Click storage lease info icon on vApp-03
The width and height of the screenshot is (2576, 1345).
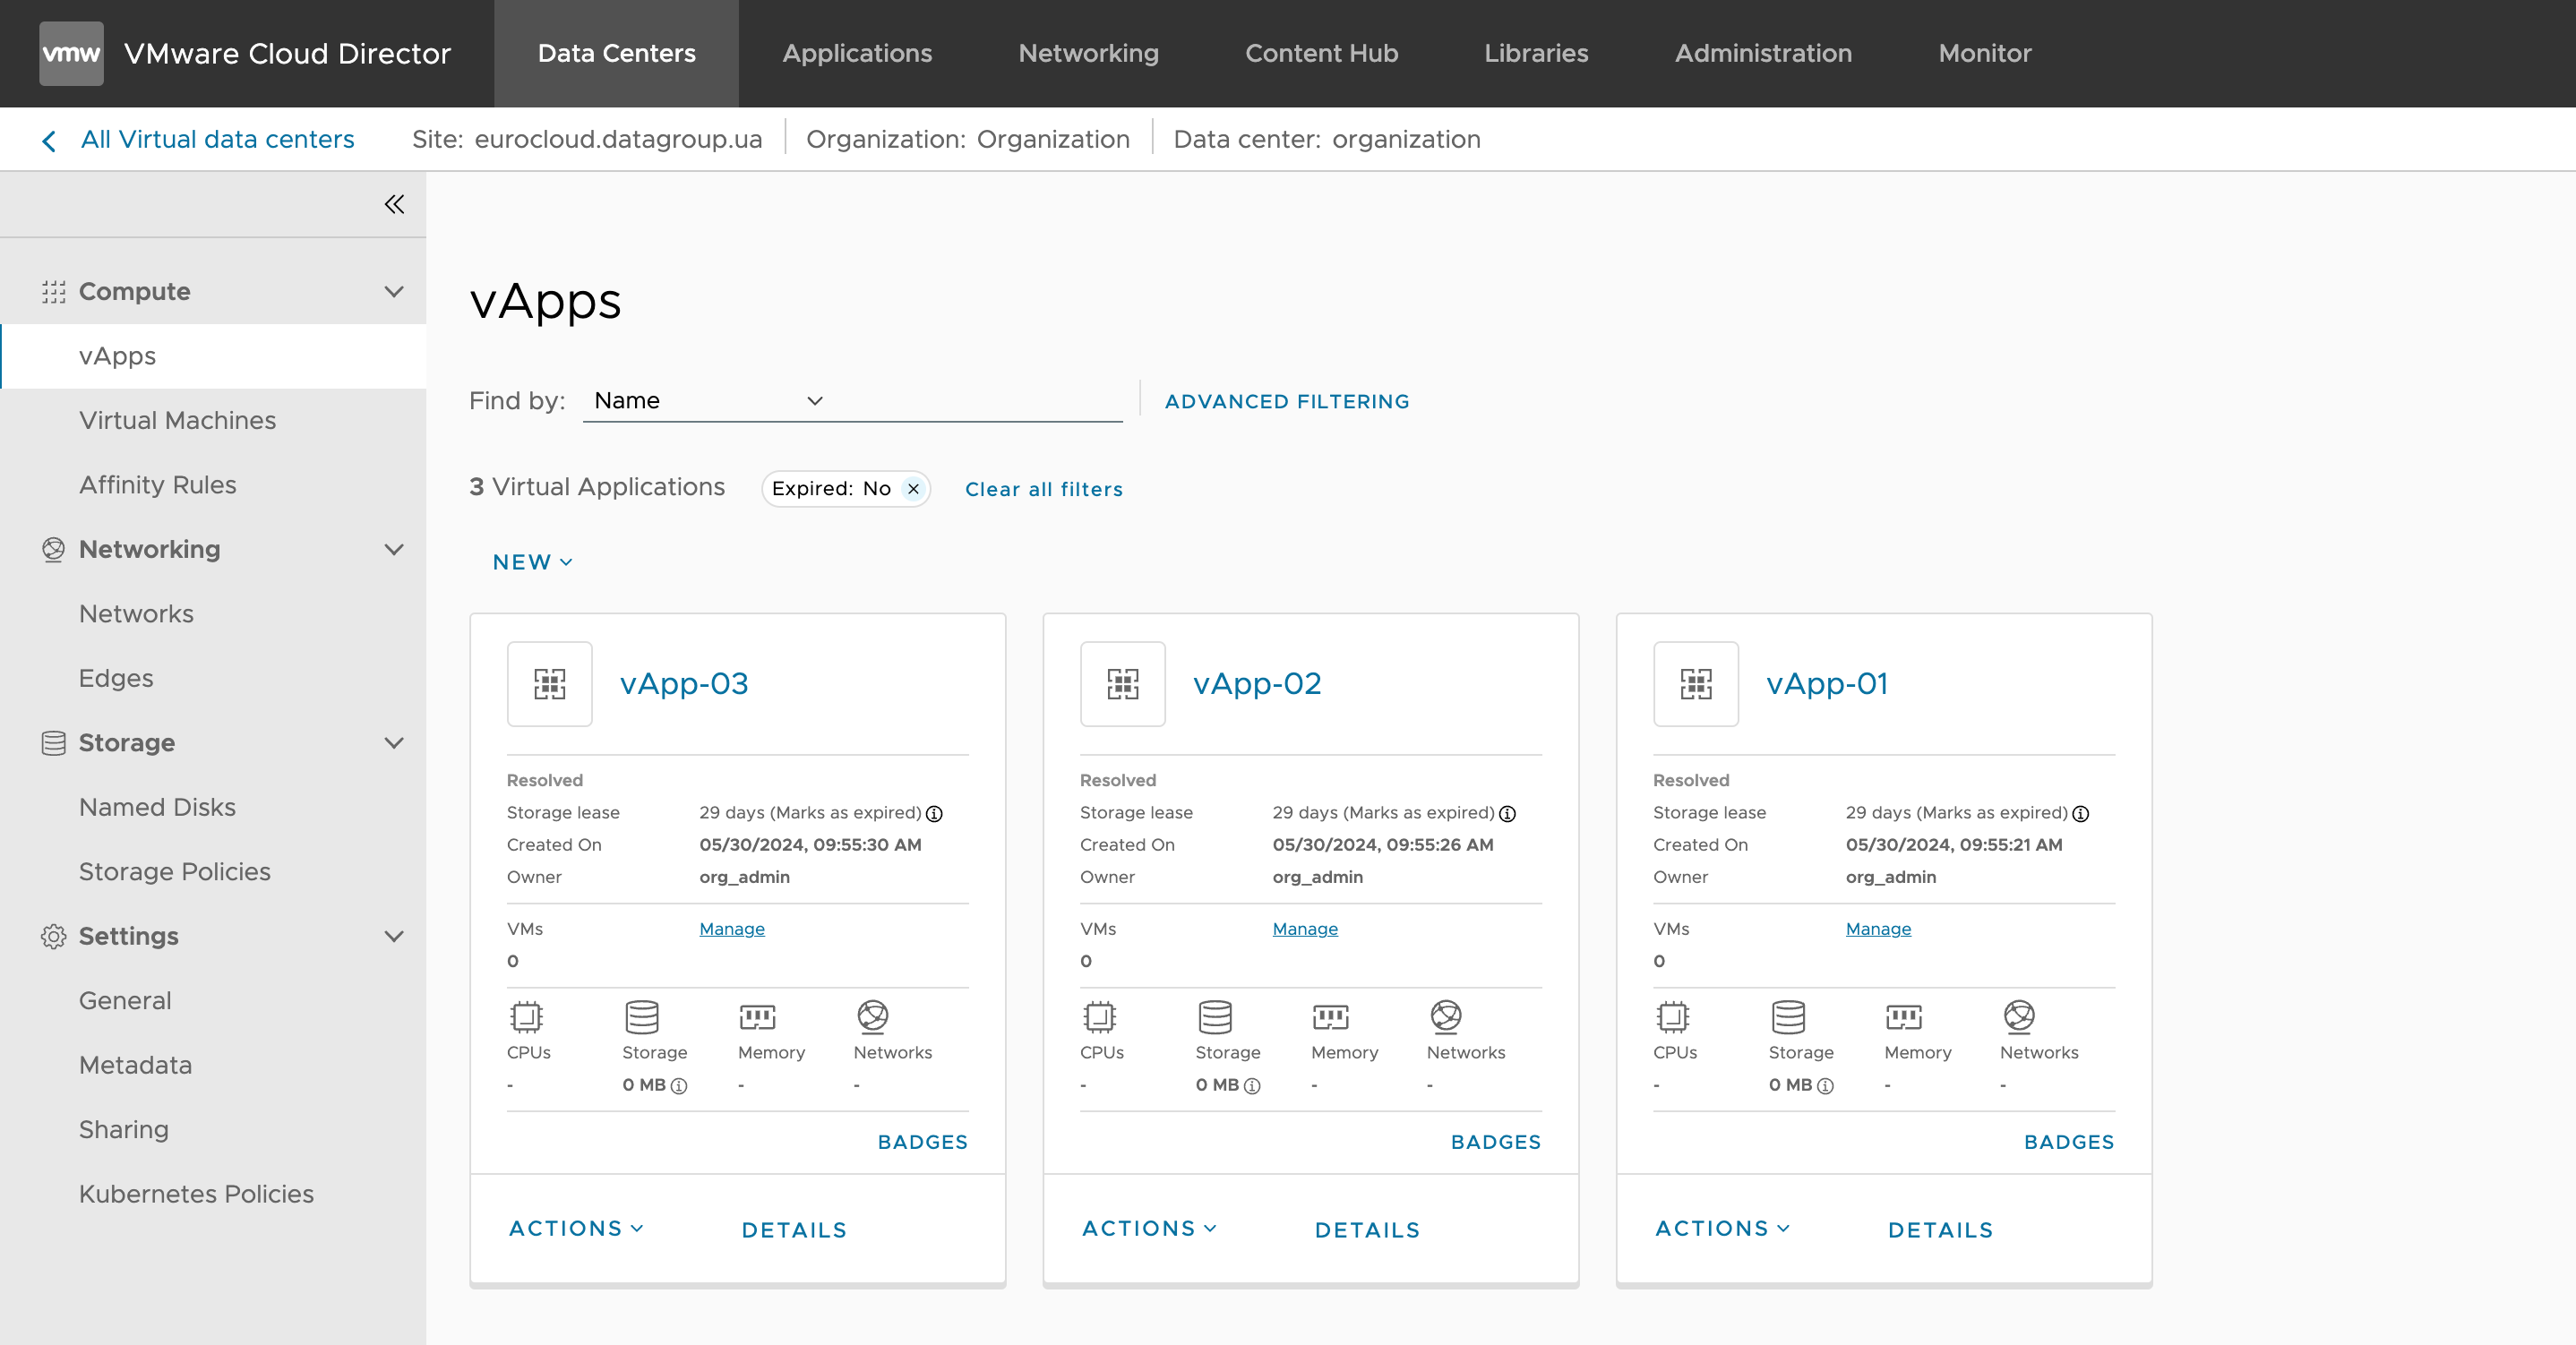tap(934, 814)
